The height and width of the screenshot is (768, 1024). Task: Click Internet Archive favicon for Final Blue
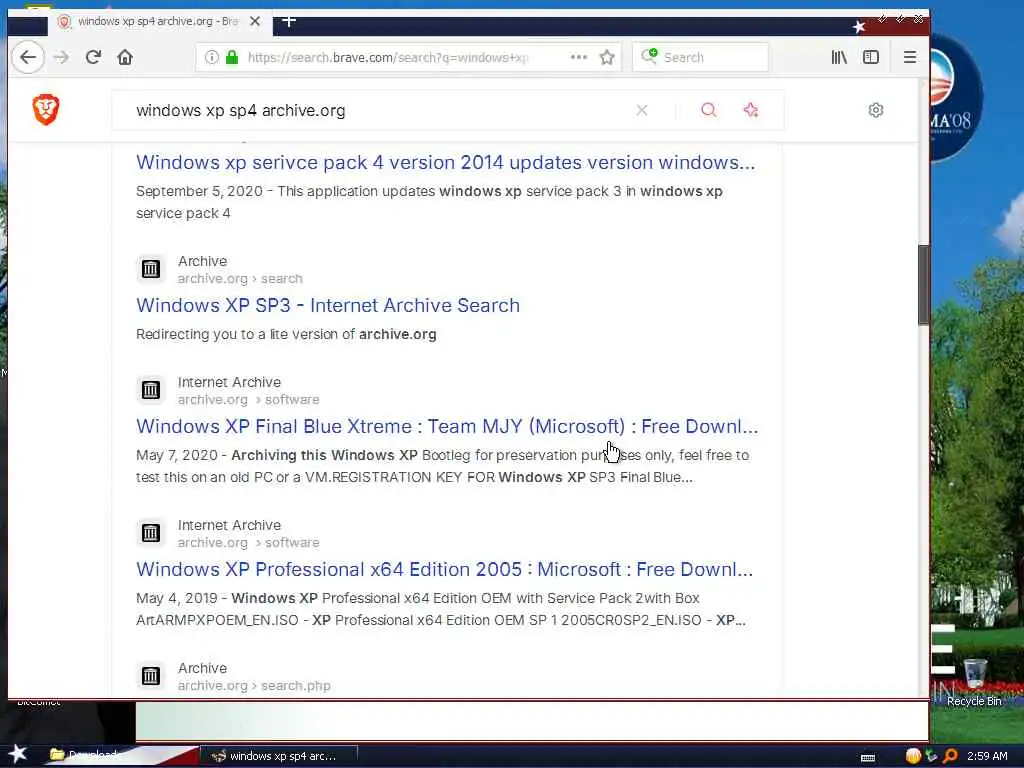pos(151,390)
